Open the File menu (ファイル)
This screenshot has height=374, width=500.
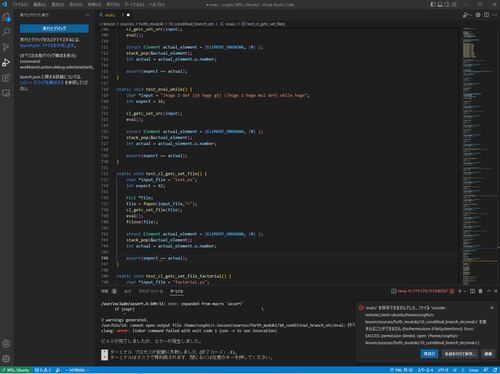point(20,5)
